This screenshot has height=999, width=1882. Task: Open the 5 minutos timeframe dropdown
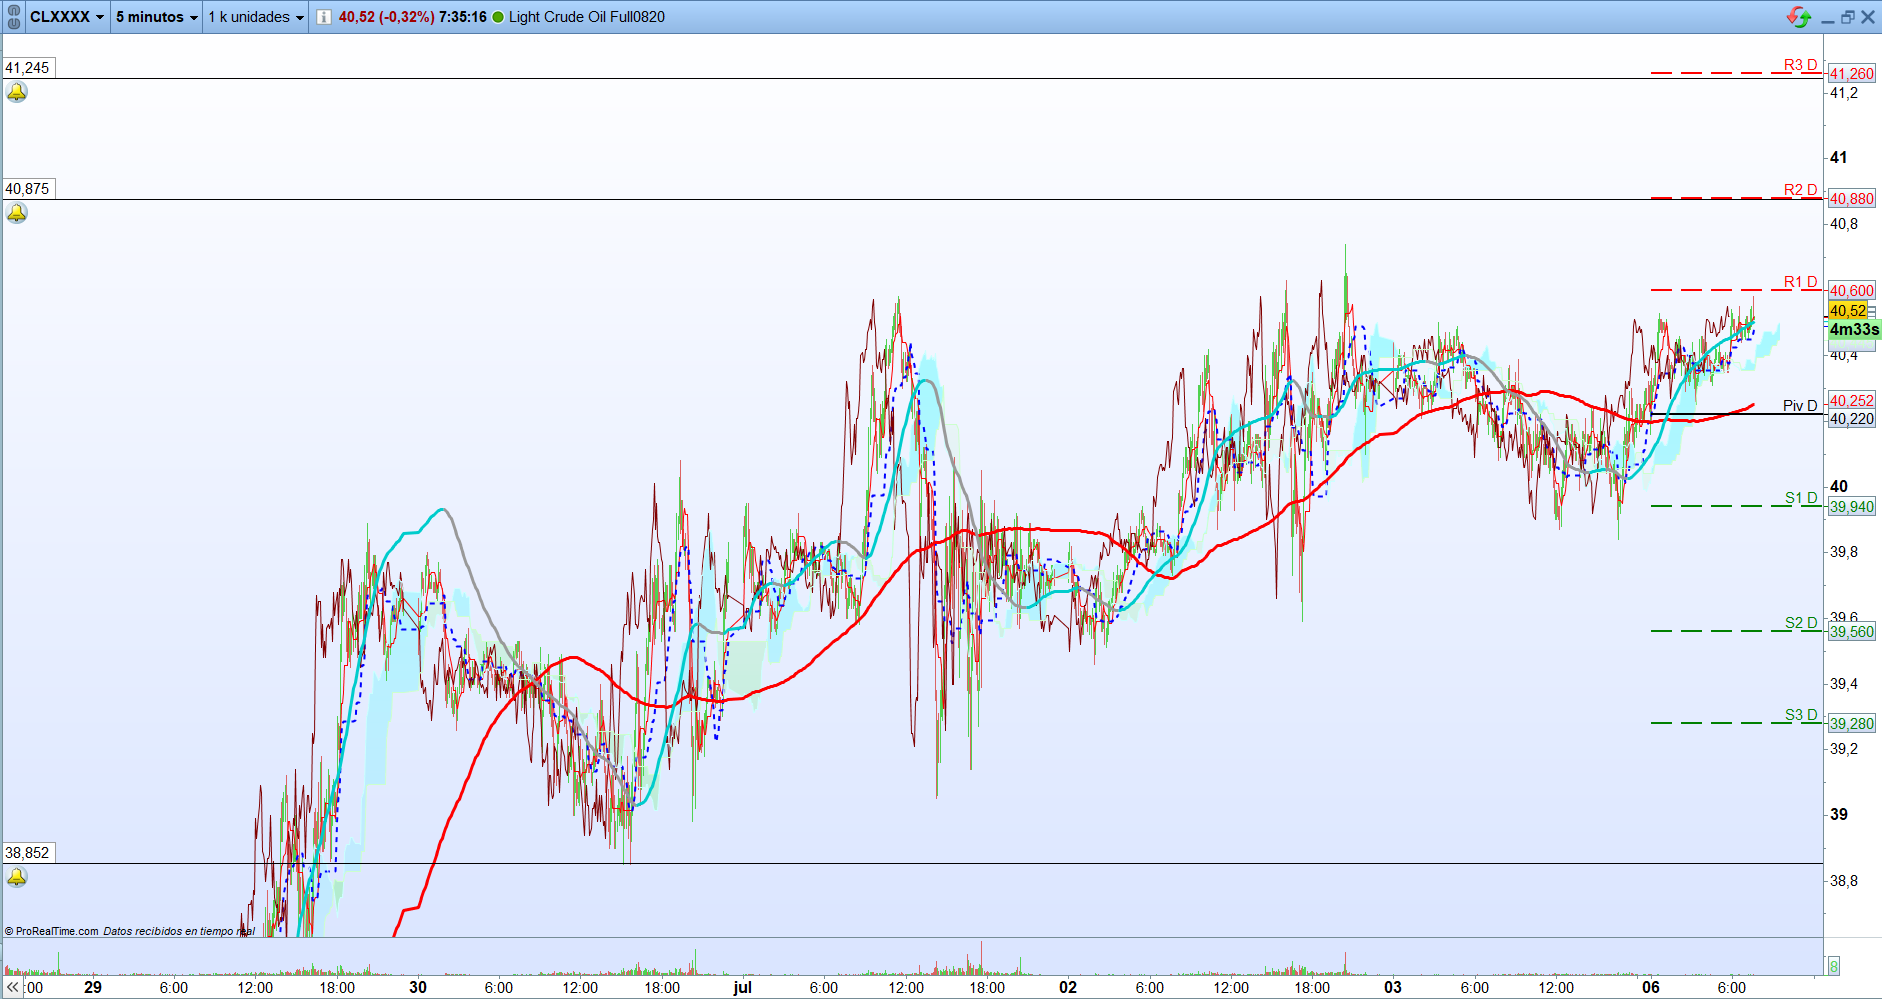pyautogui.click(x=157, y=17)
